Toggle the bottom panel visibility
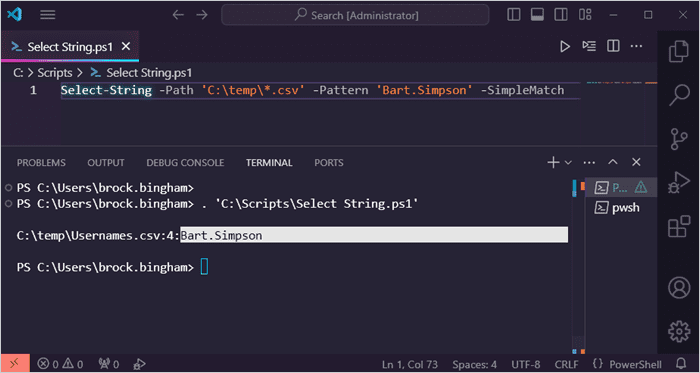Viewport: 700px width, 373px height. coord(537,15)
